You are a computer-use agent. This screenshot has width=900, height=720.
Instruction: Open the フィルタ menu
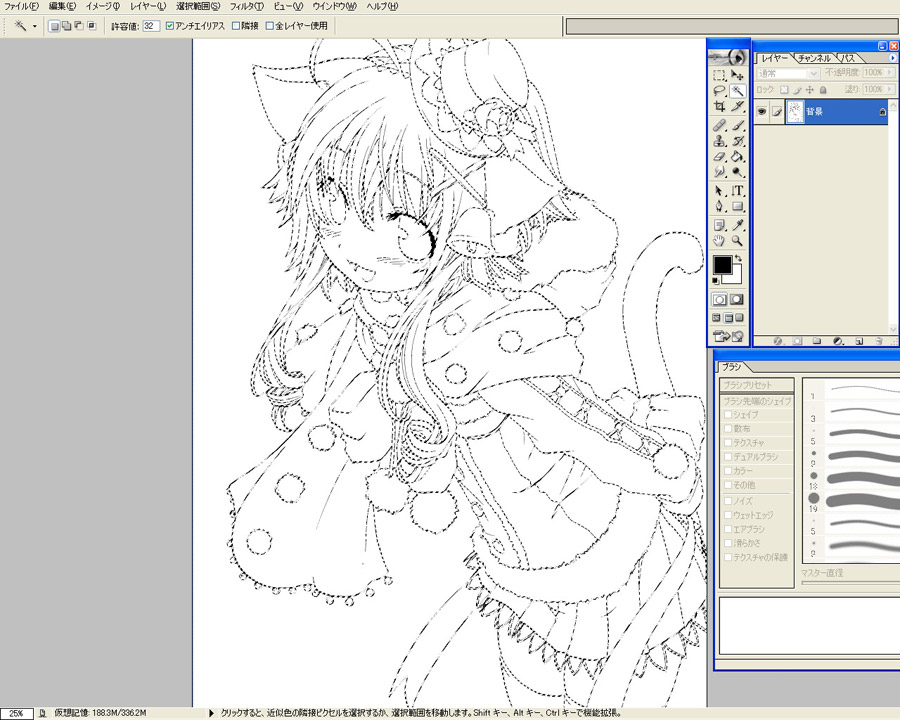[x=247, y=6]
